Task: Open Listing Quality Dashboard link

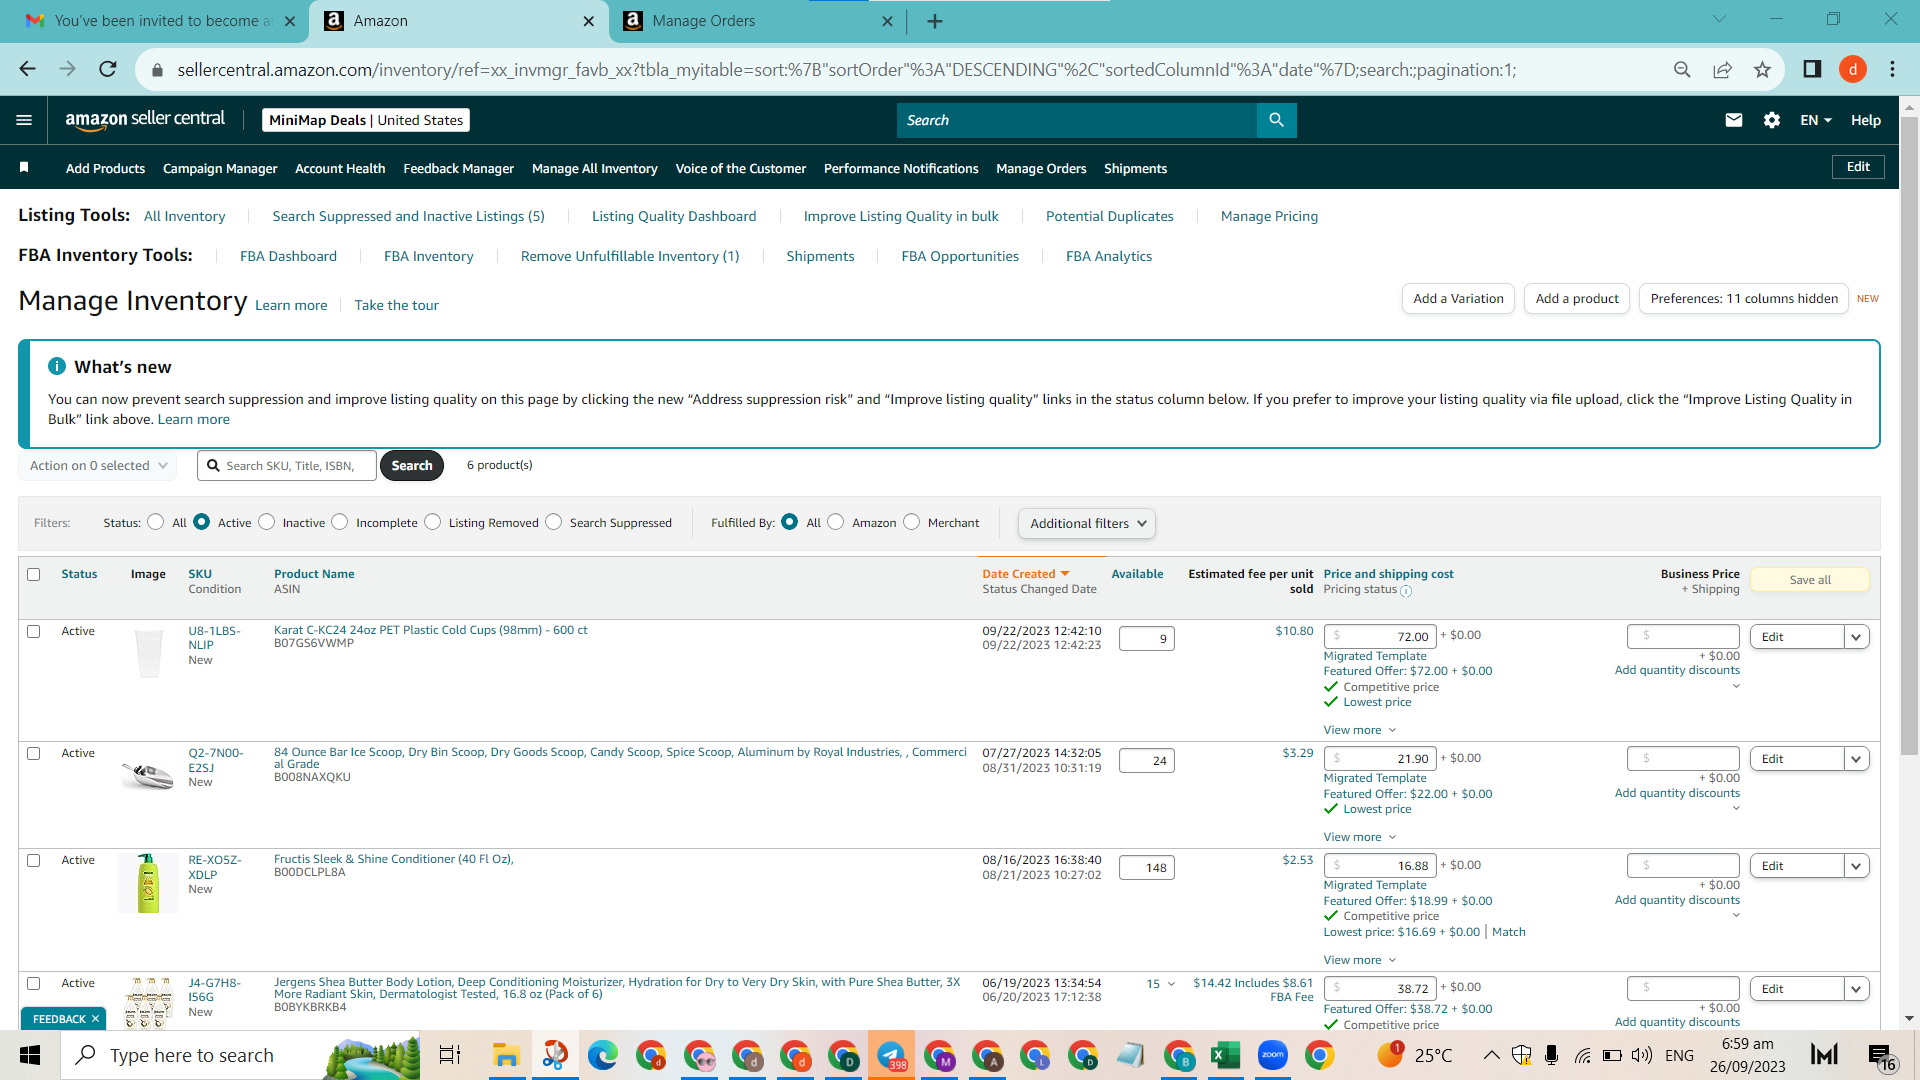Action: [674, 216]
